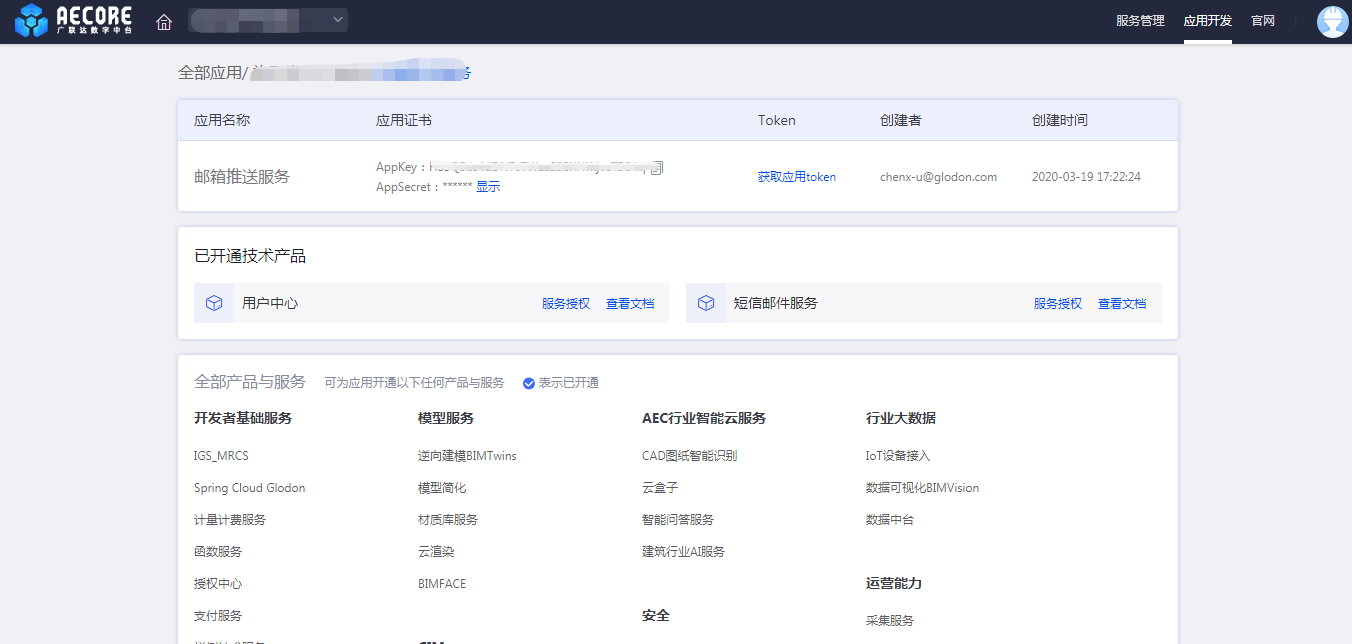1352x644 pixels.
Task: Click the 短信邮件服务 cube icon
Action: [x=706, y=303]
